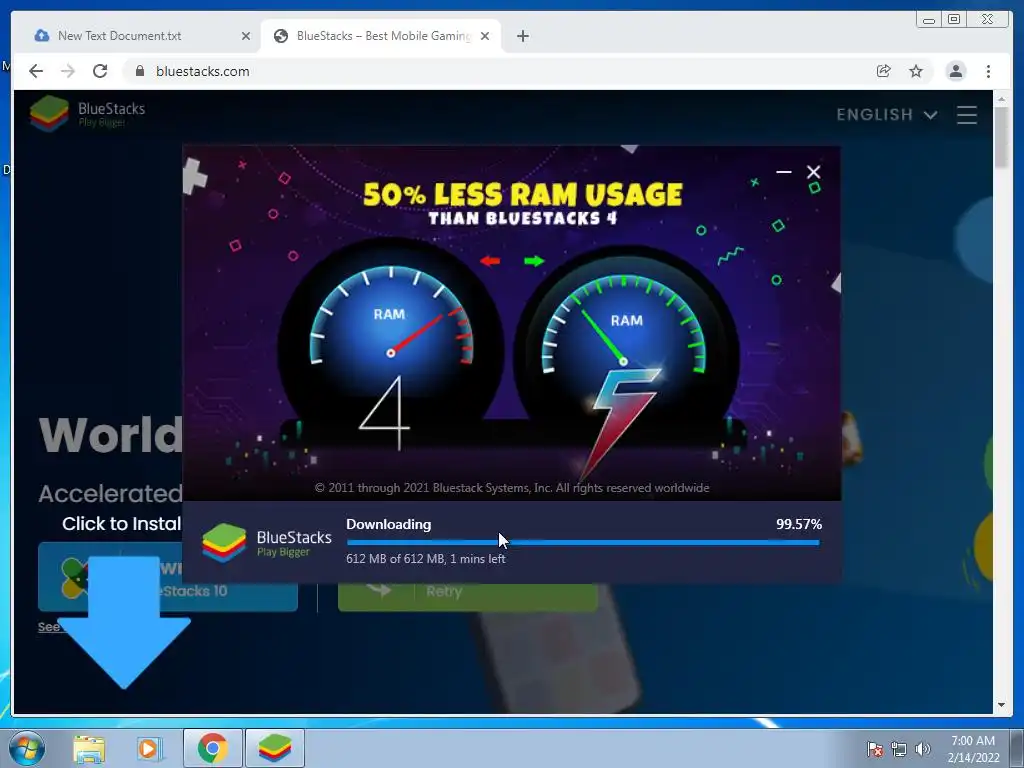Screen dimensions: 1024x768
Task: Close the BlueStacks installer dialog
Action: point(813,172)
